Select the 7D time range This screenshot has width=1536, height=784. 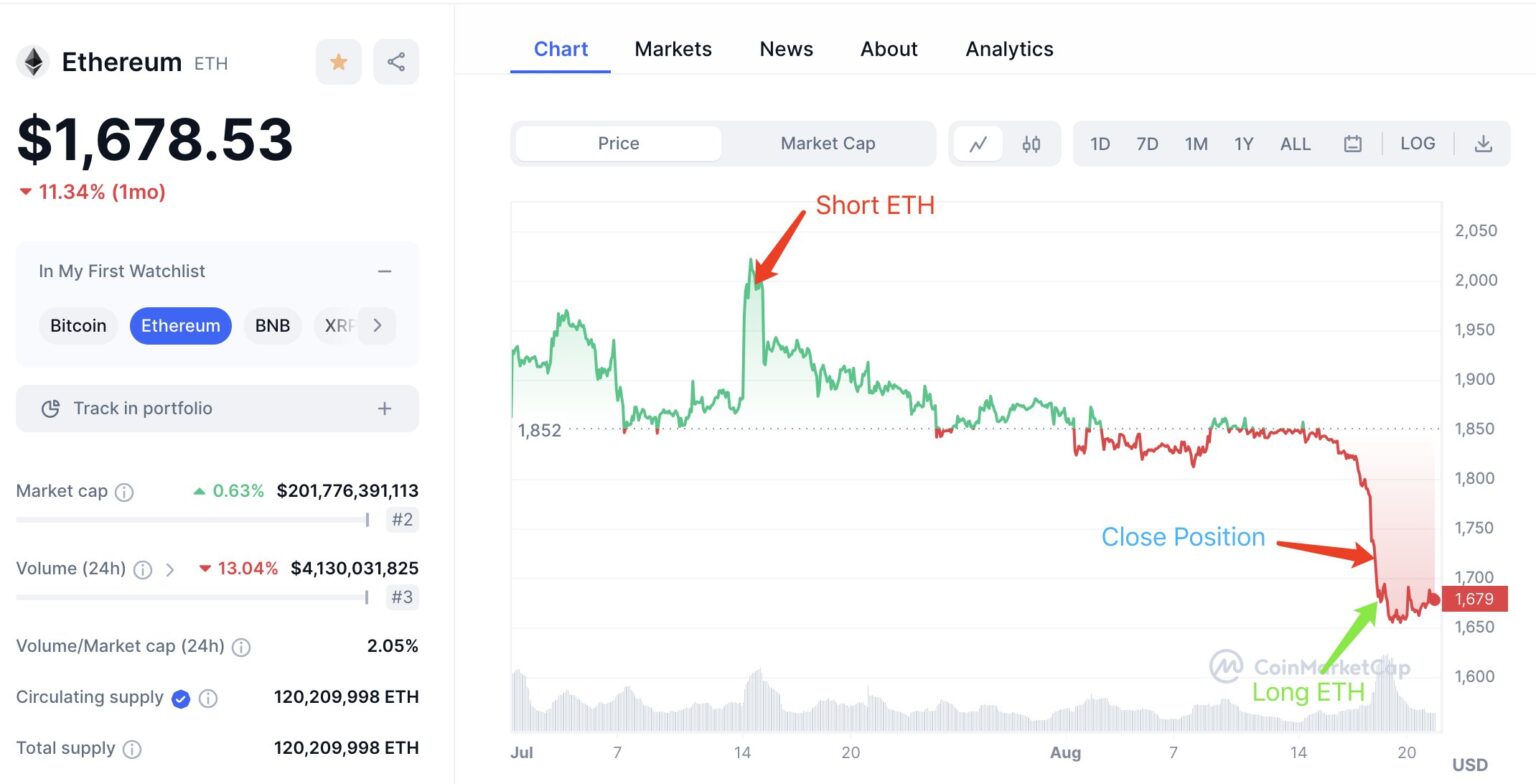[1147, 144]
